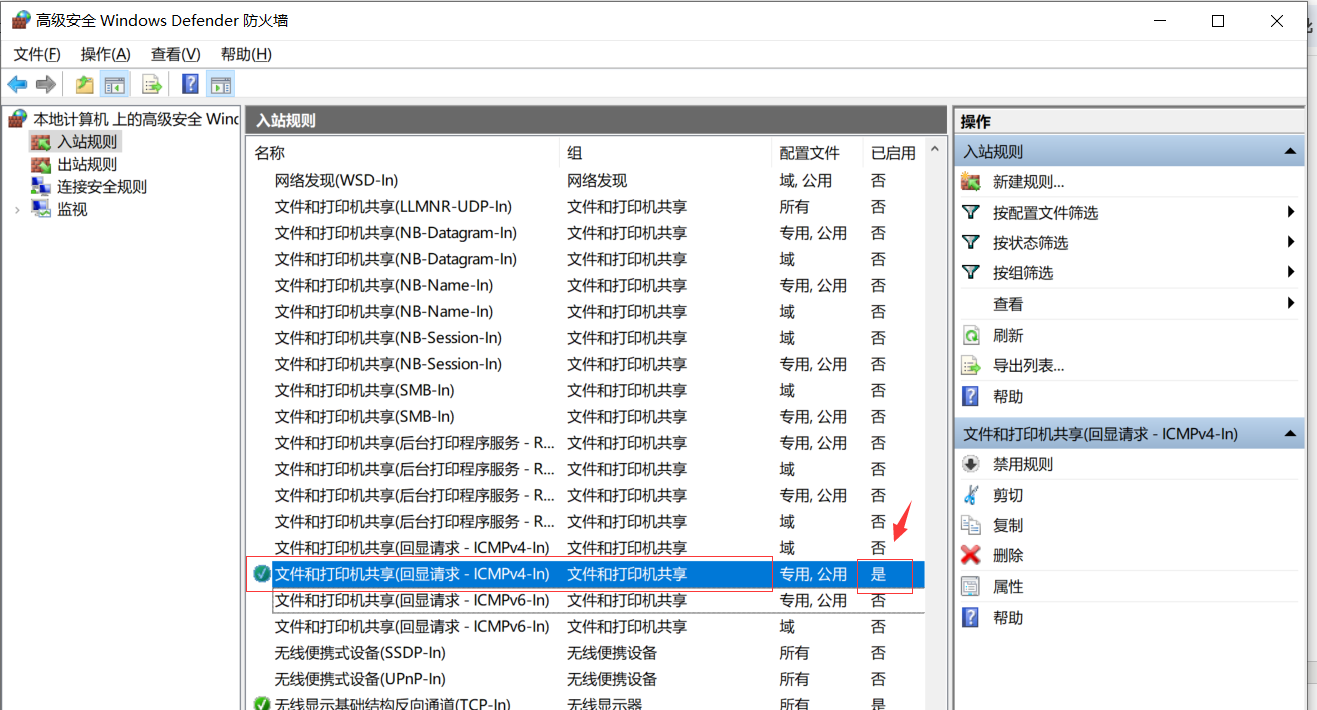
Task: Click the 入站规则 tree icon
Action: 40,142
